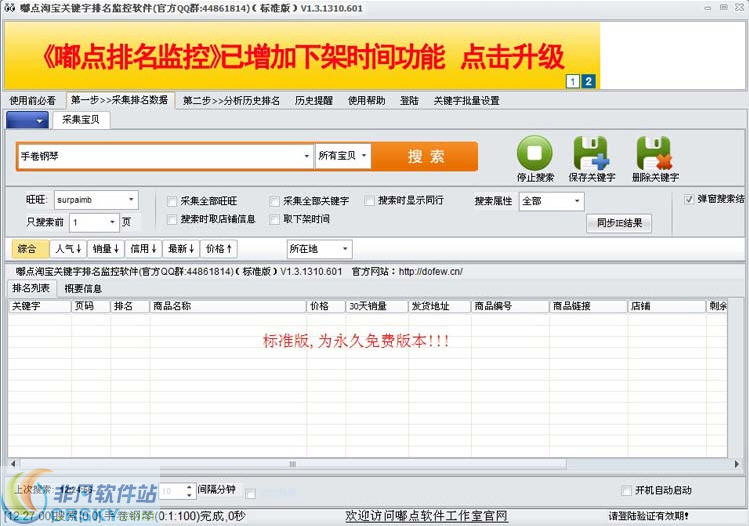
Task: Click the horizontal scrollbar thumb
Action: coord(293,464)
